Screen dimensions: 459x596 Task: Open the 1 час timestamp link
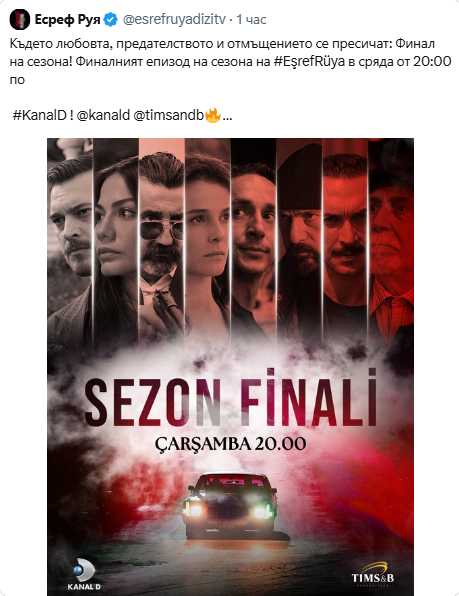(252, 19)
